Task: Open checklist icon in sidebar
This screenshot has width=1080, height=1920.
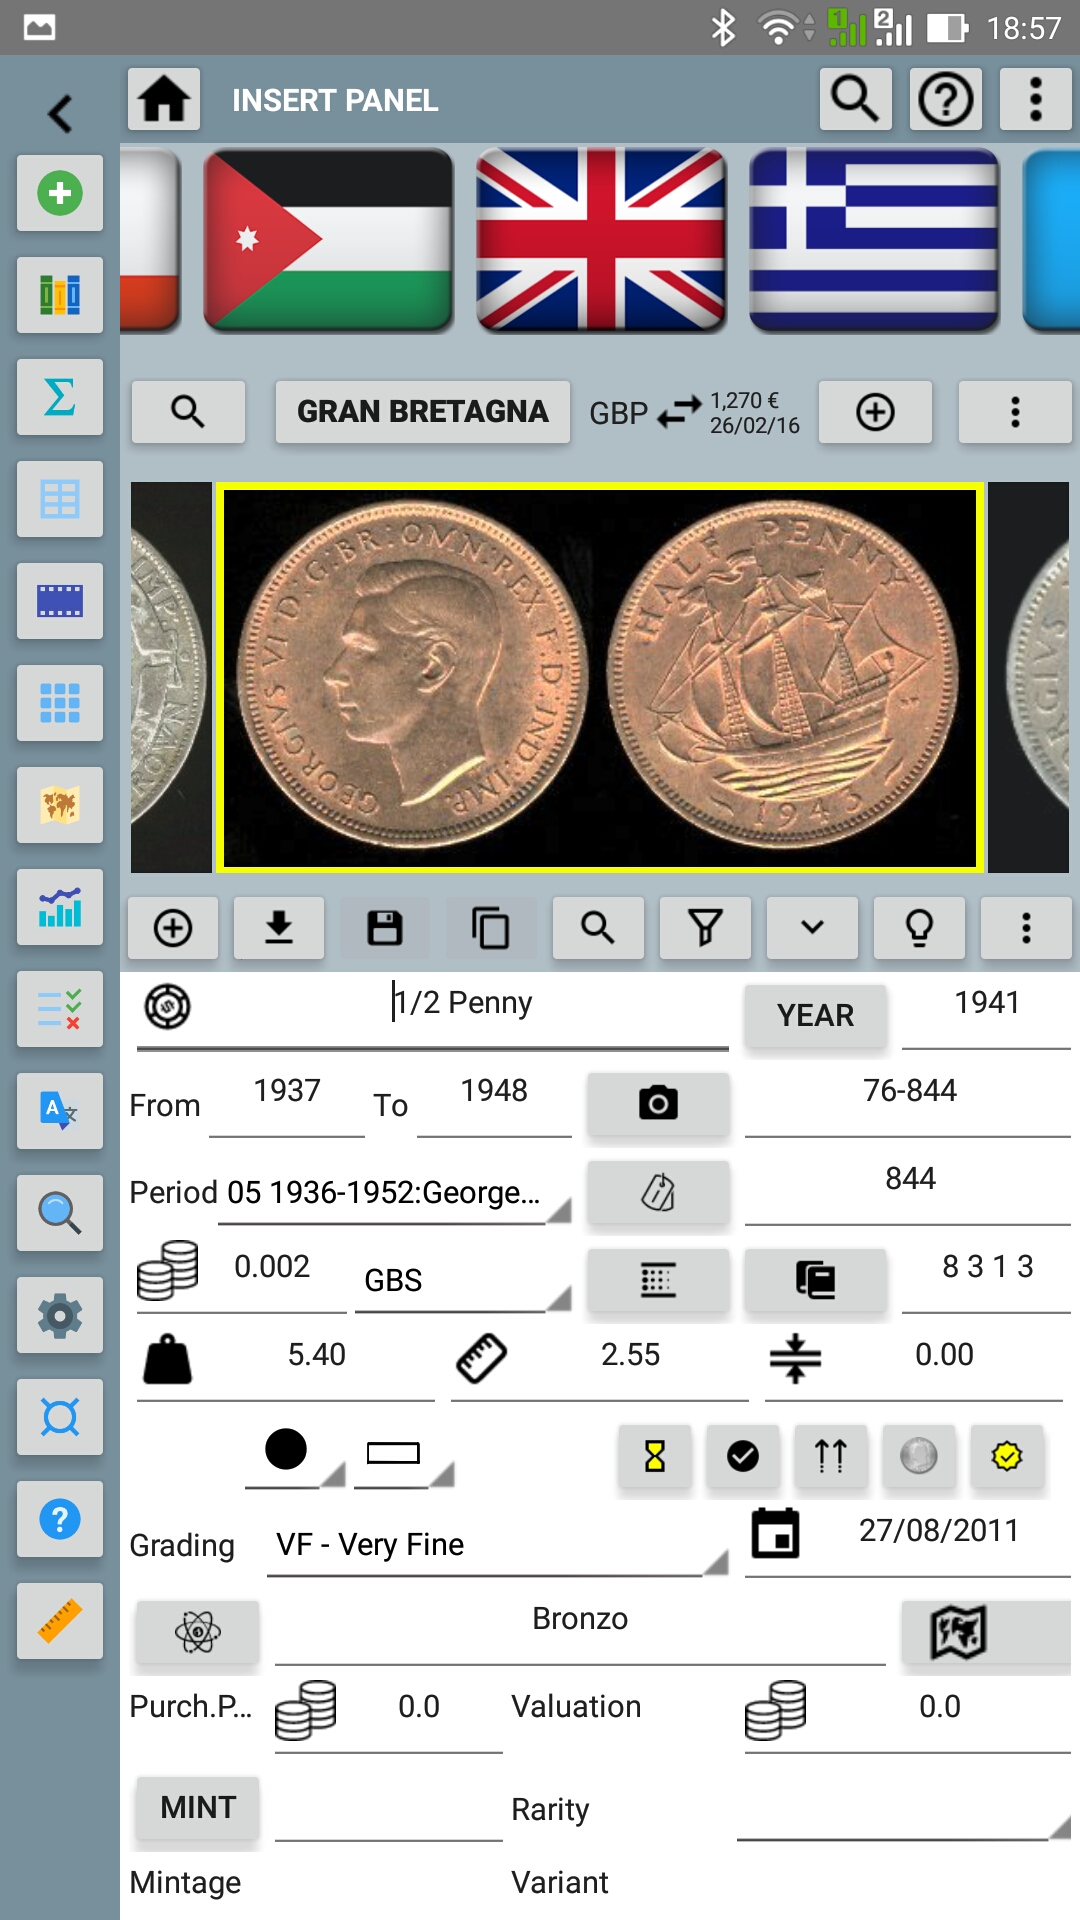Action: click(x=60, y=1009)
